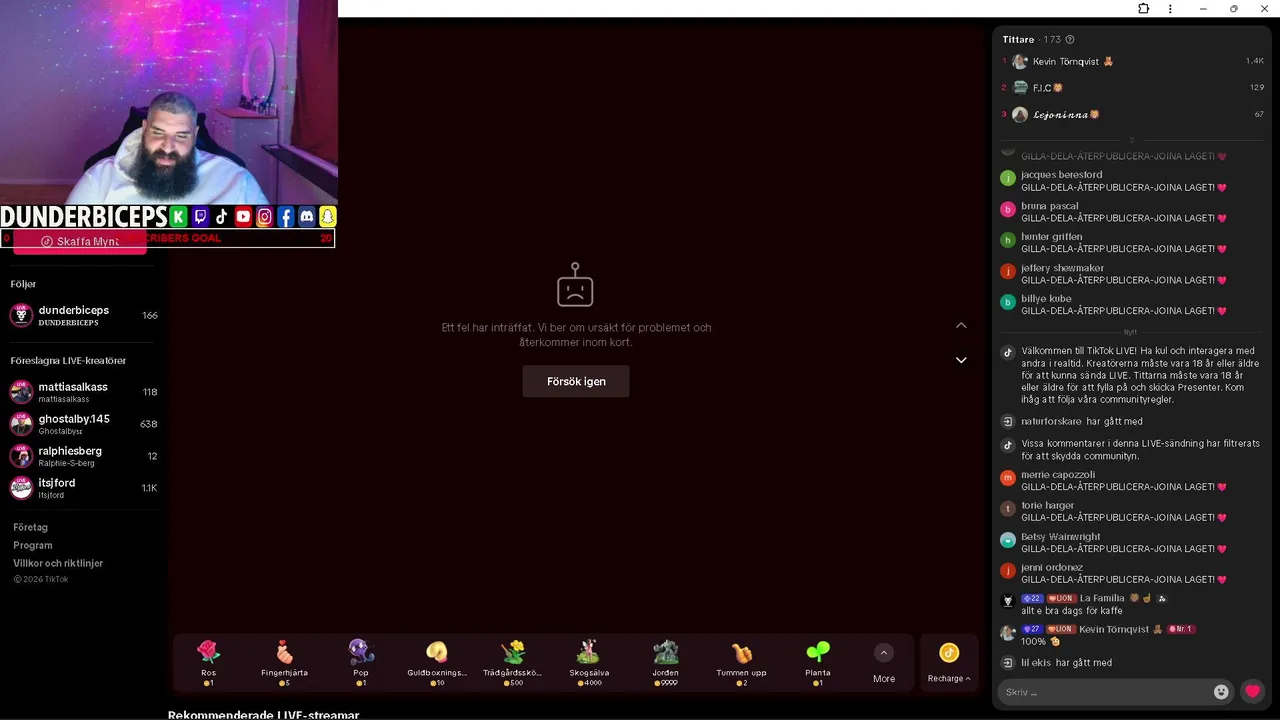Click hunter griffen avatar in chat
Image resolution: width=1280 pixels, height=720 pixels.
1008,241
